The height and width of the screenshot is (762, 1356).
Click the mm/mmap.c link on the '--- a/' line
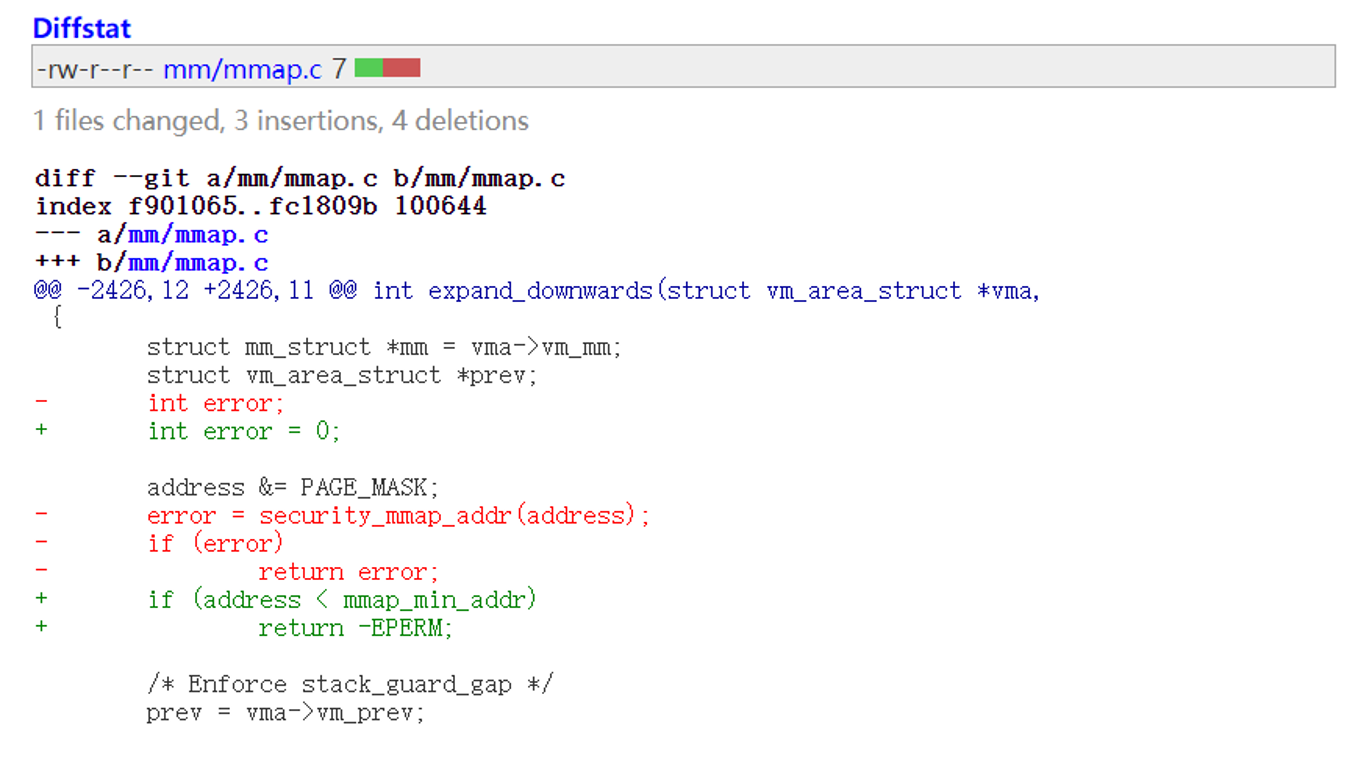(x=198, y=235)
